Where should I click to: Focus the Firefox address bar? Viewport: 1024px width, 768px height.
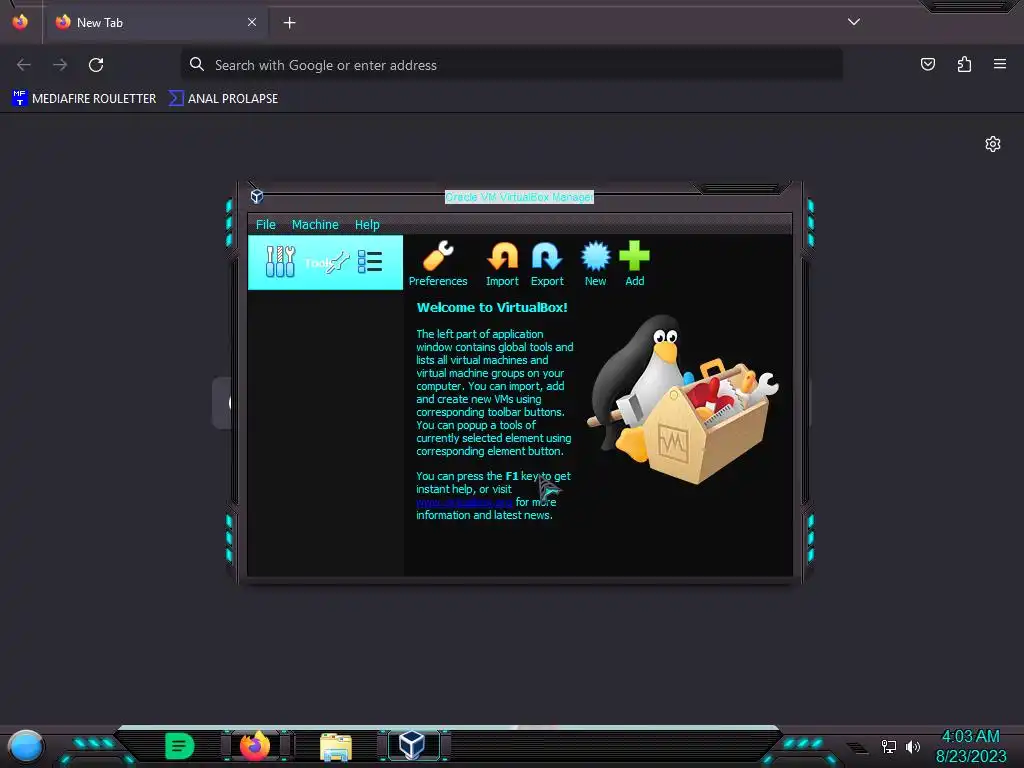pyautogui.click(x=511, y=65)
